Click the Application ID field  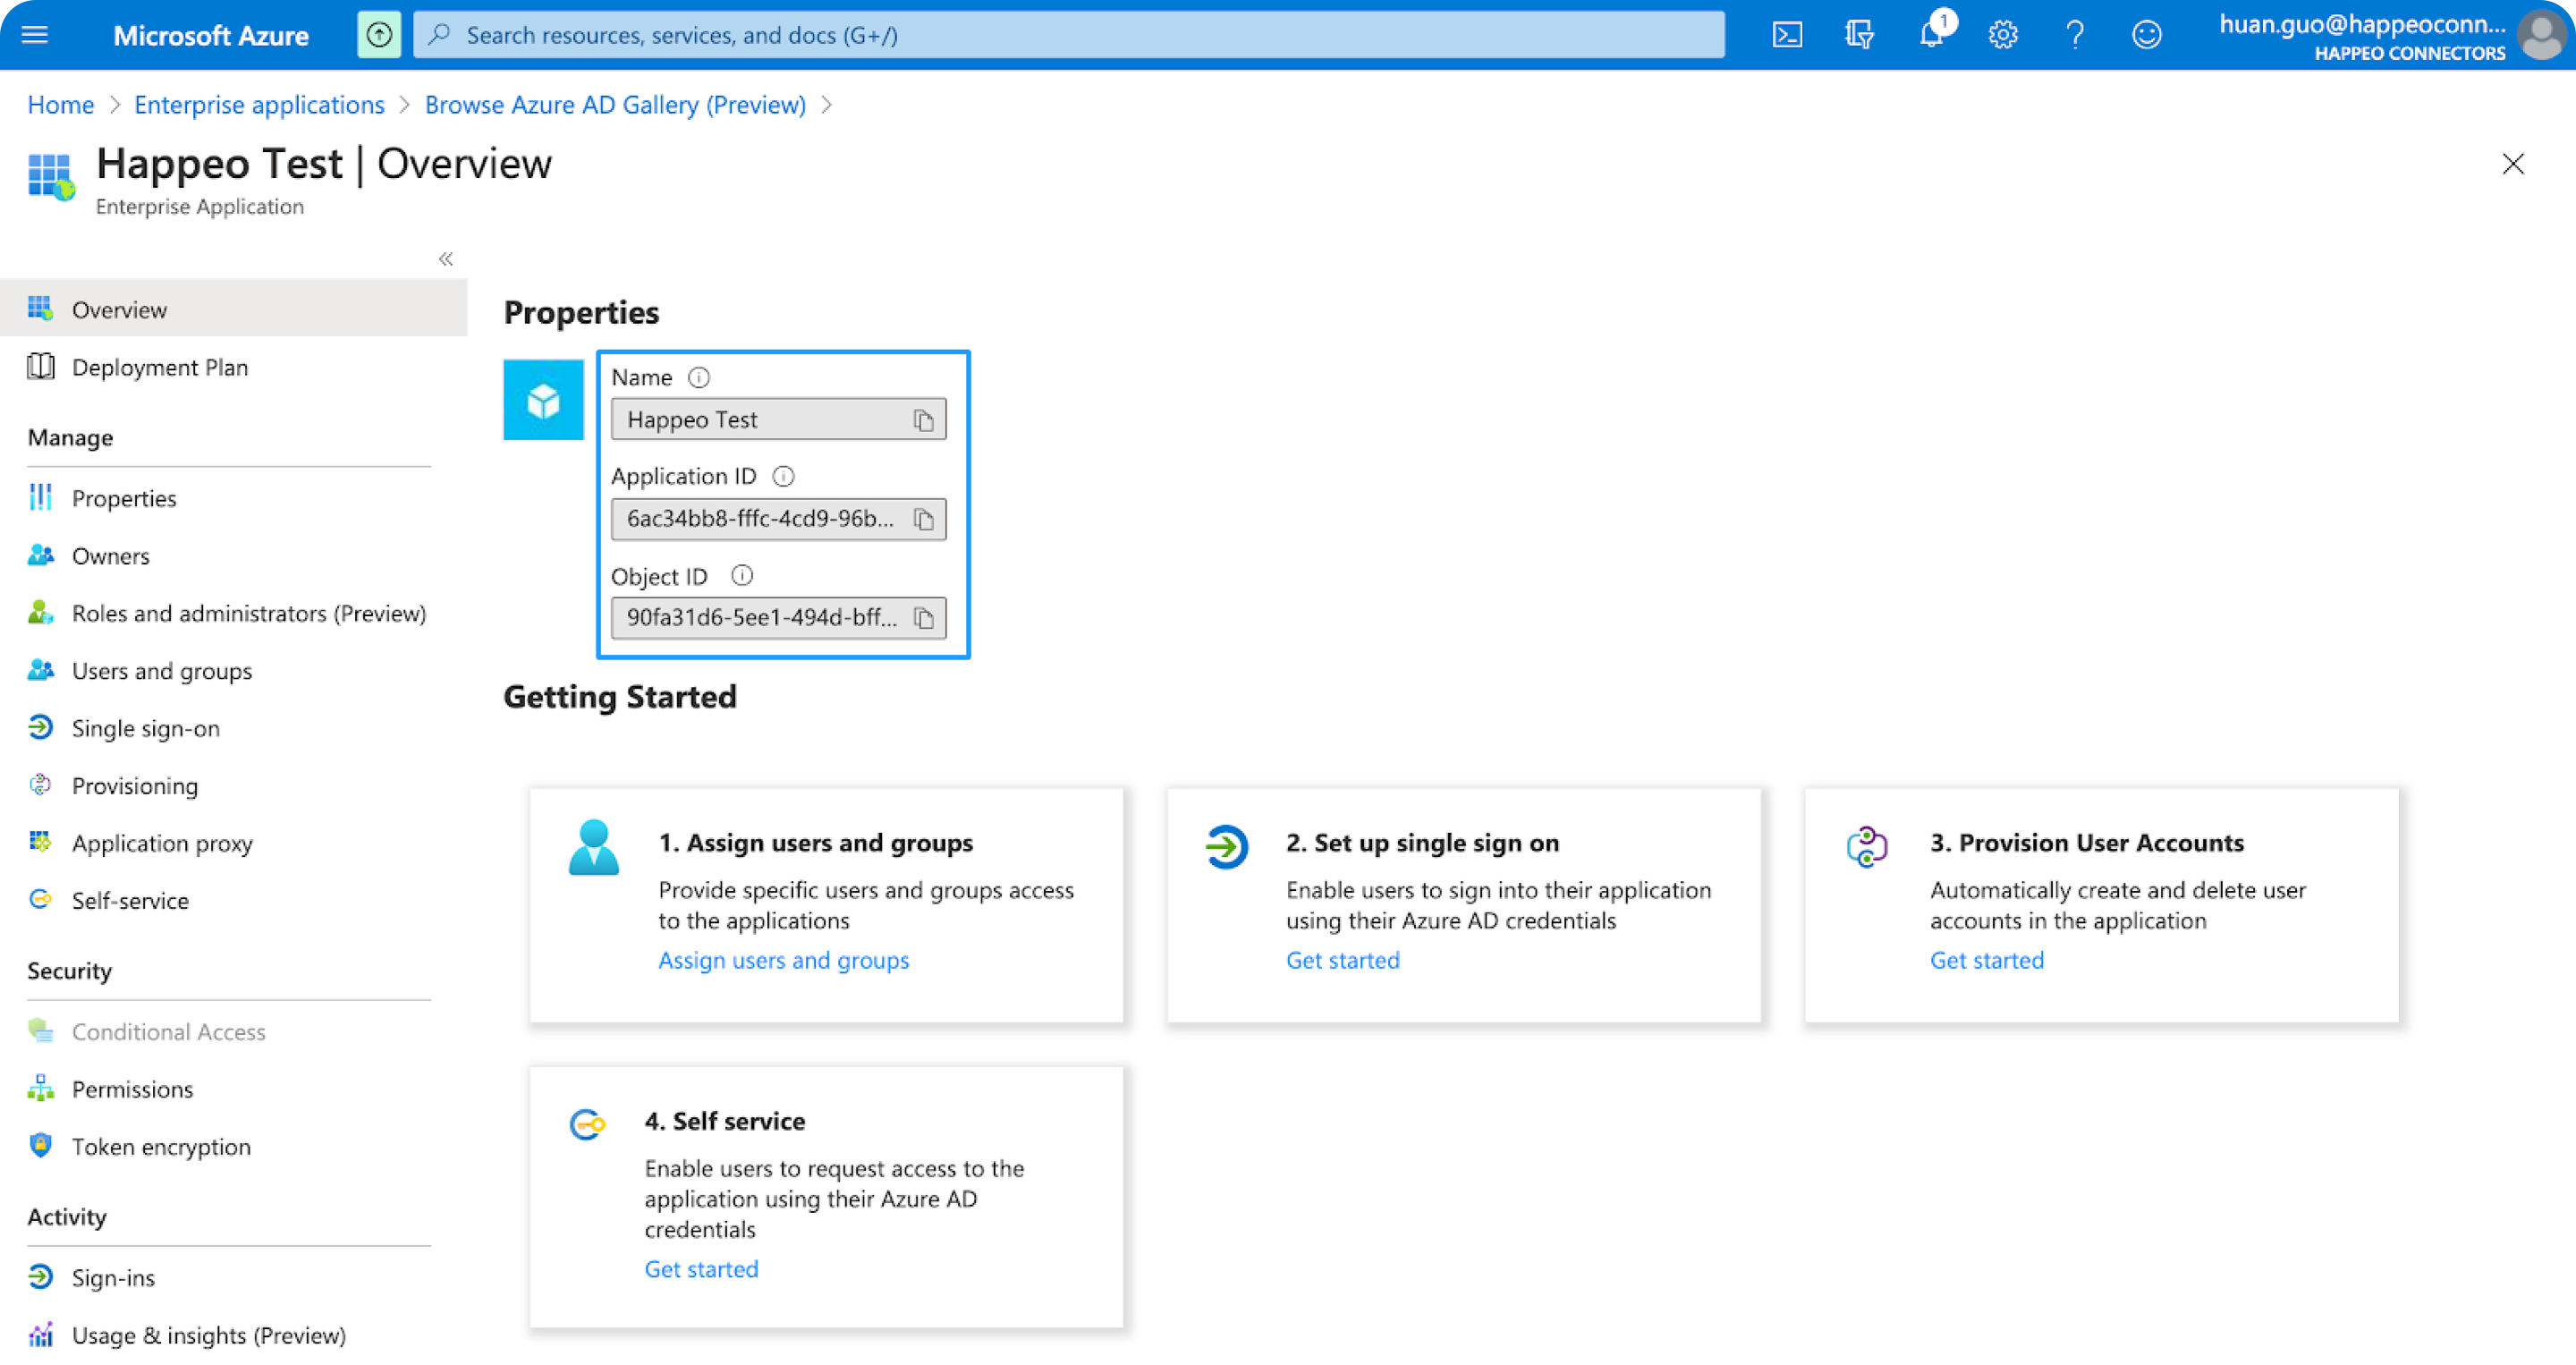click(x=778, y=519)
